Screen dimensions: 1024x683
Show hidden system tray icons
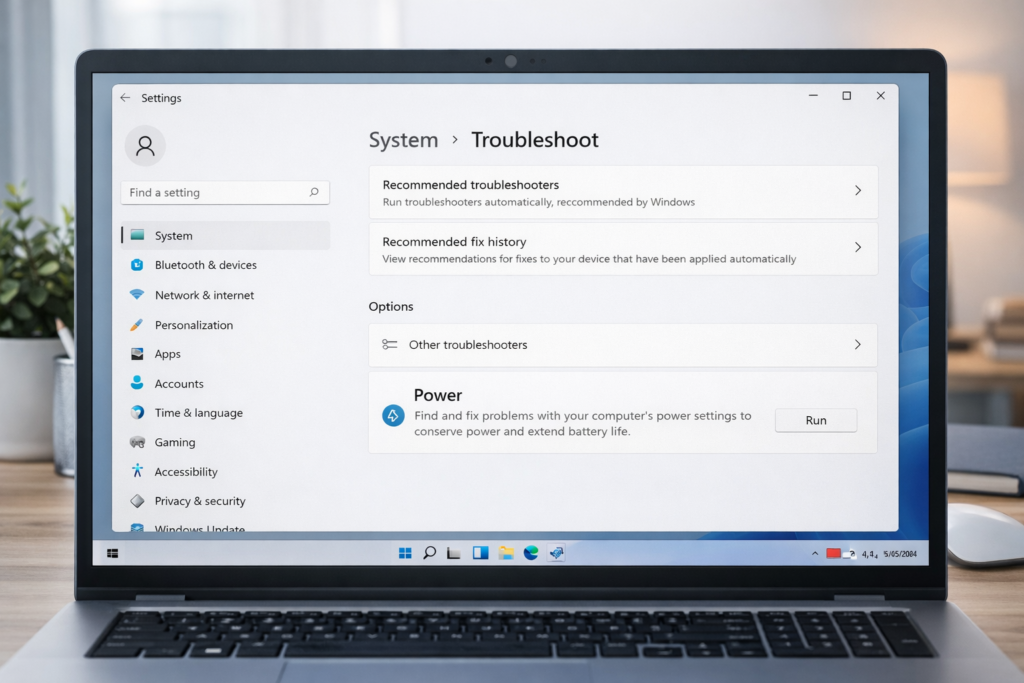click(817, 551)
